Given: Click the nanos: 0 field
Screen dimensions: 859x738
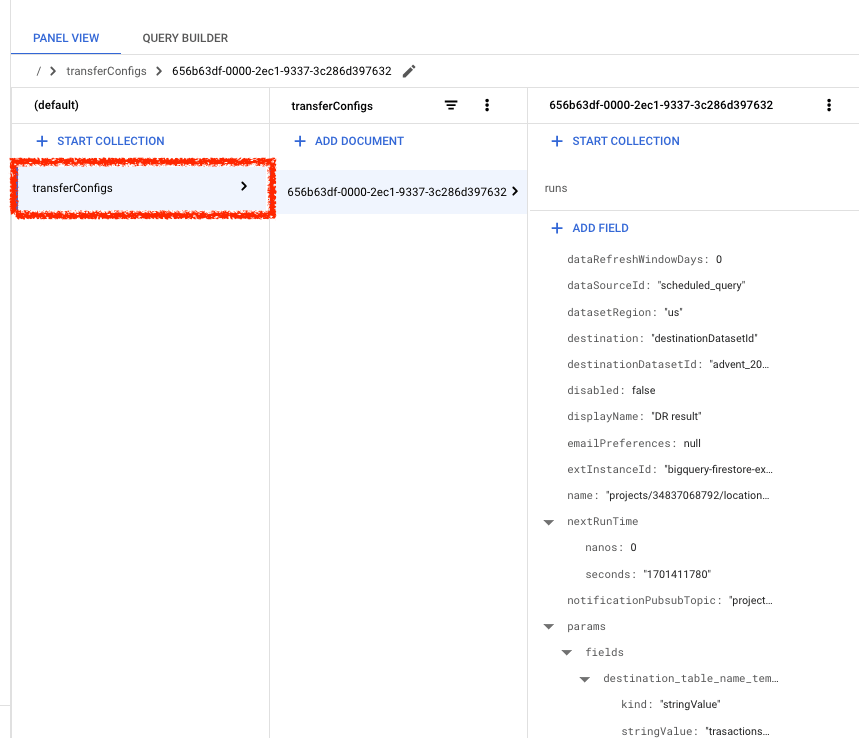Looking at the screenshot, I should (610, 547).
